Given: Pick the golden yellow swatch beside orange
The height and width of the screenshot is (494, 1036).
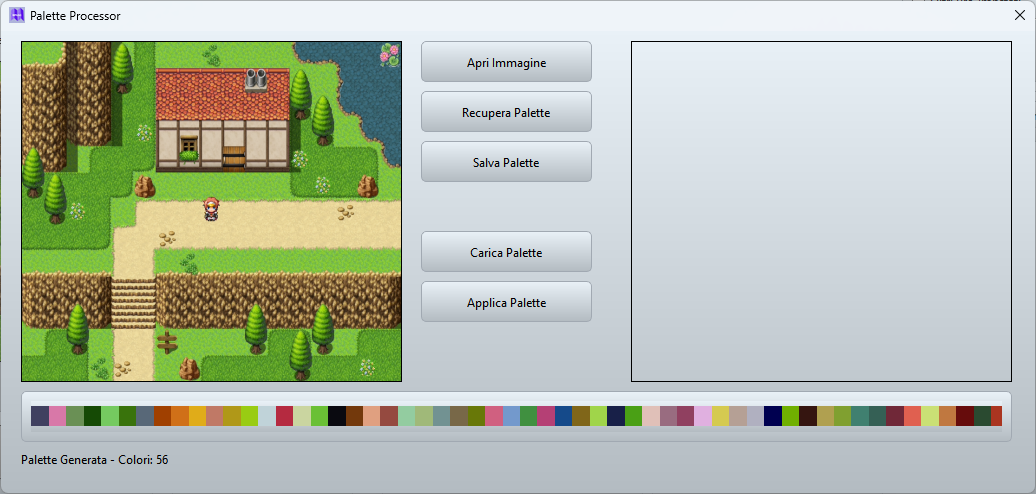Looking at the screenshot, I should [x=196, y=416].
